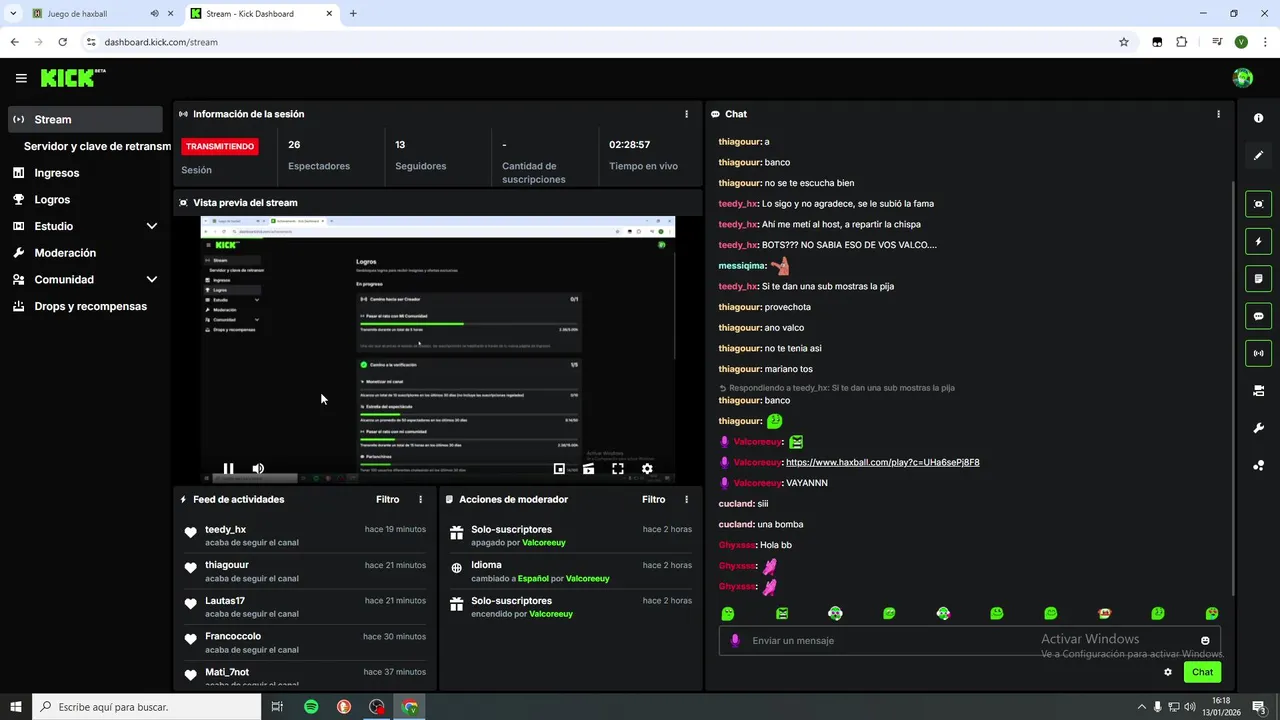Click thiagouur in activity feed
1280x720 pixels.
click(226, 565)
